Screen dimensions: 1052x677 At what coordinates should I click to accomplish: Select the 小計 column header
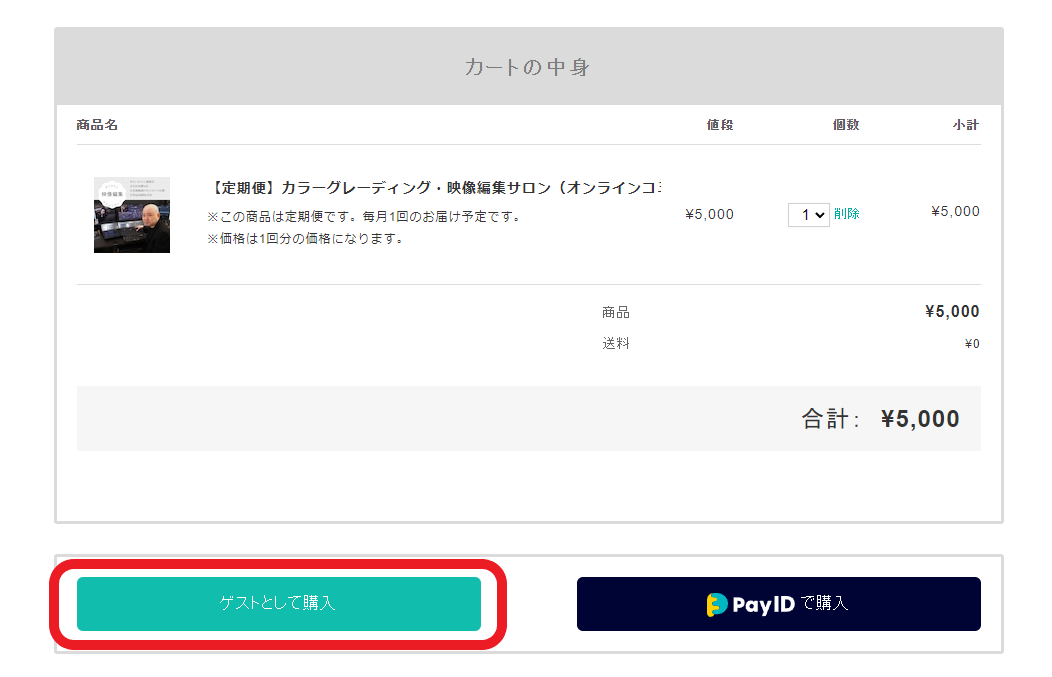click(966, 125)
